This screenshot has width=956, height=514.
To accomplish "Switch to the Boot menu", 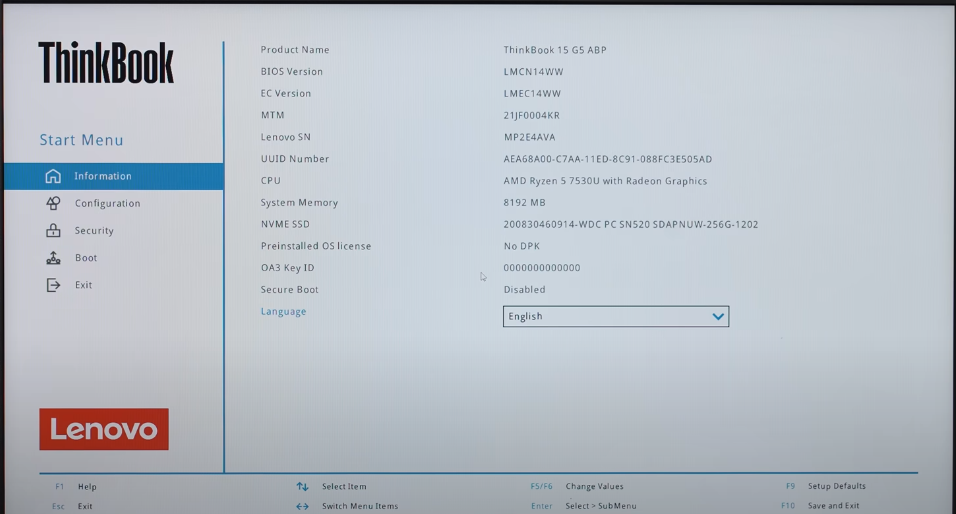I will pos(114,258).
